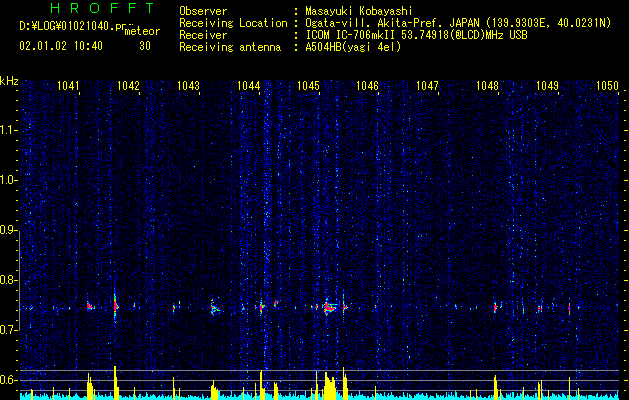Viewport: 629px width, 400px height.
Task: Click the Receiver ICOM IC-706mkII line
Action: (416, 35)
